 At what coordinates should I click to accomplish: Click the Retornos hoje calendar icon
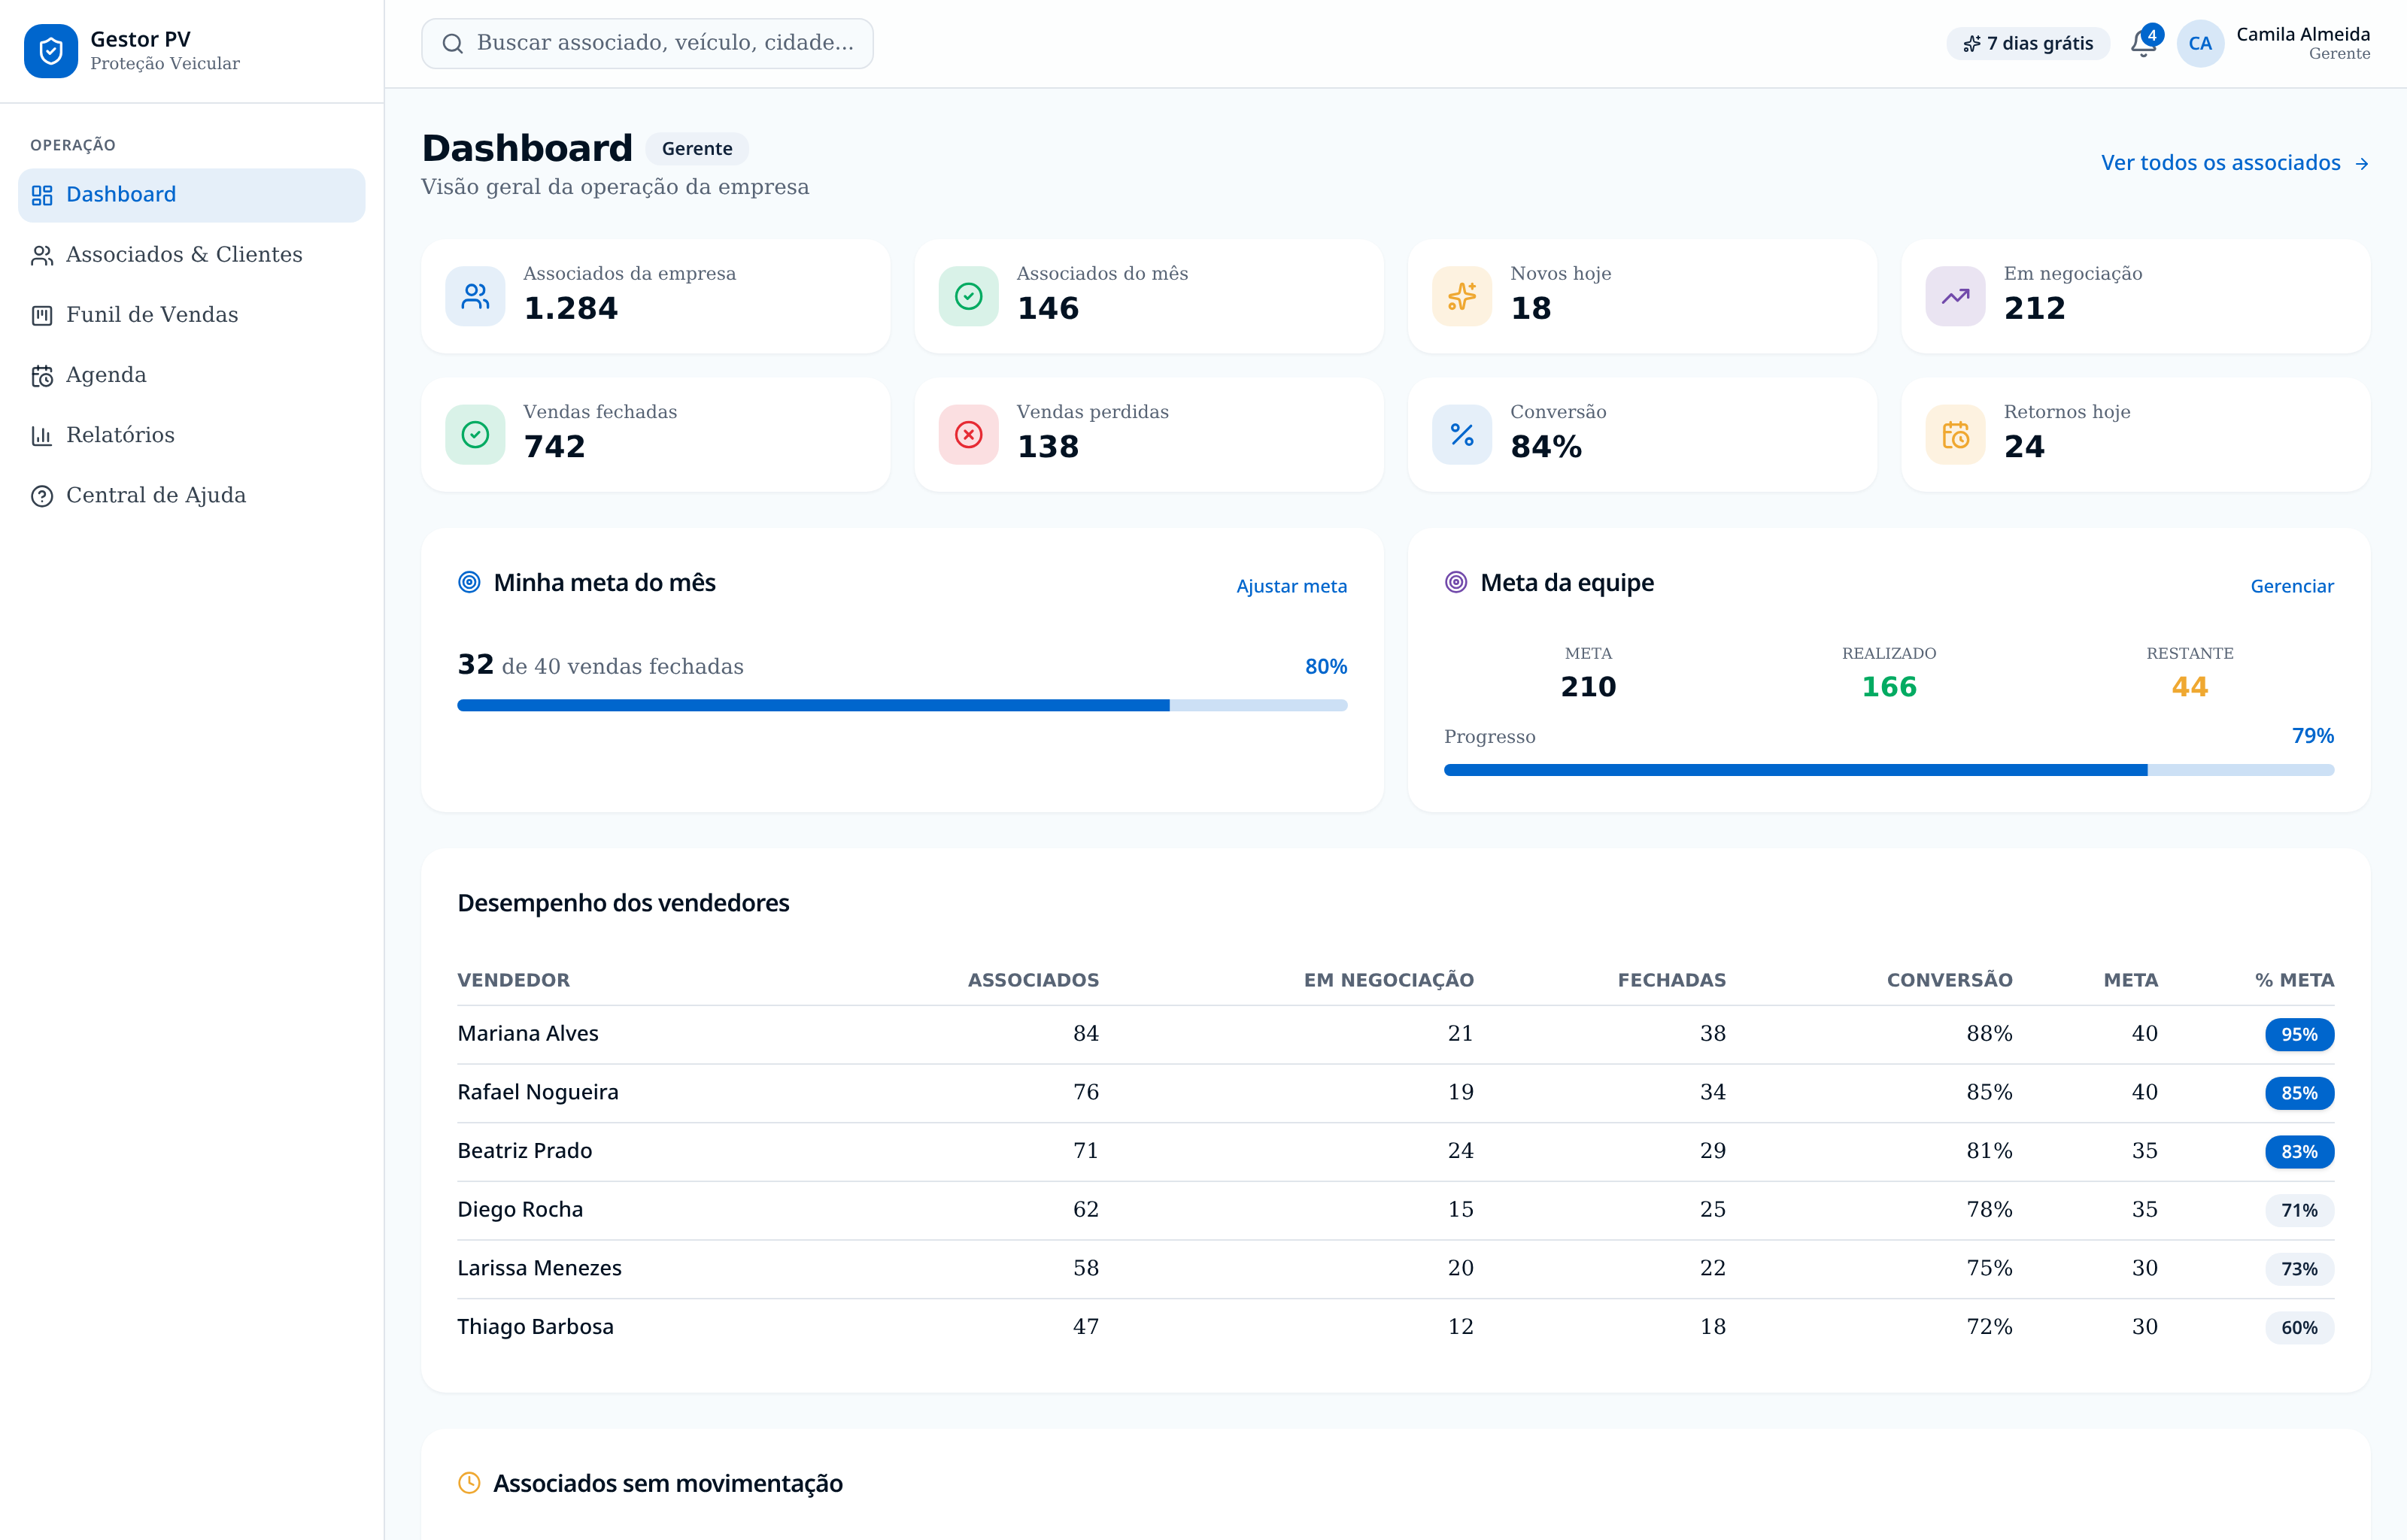(1955, 434)
